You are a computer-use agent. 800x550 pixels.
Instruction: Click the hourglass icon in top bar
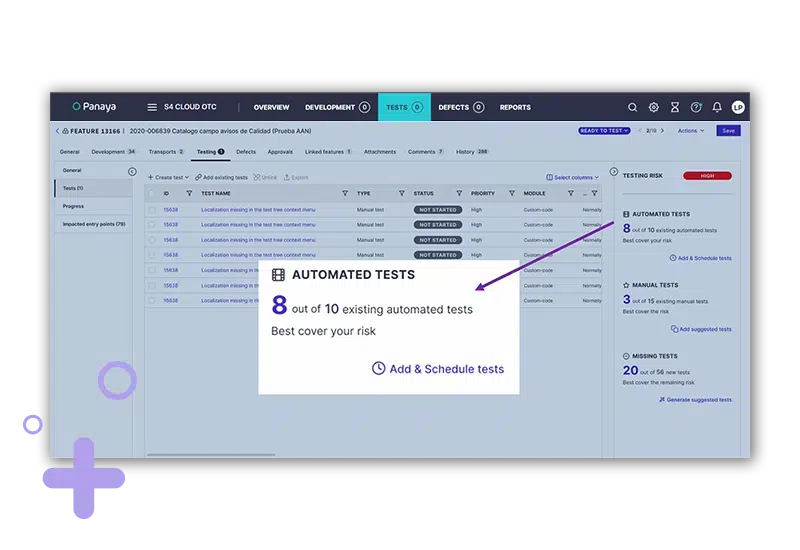click(x=675, y=107)
